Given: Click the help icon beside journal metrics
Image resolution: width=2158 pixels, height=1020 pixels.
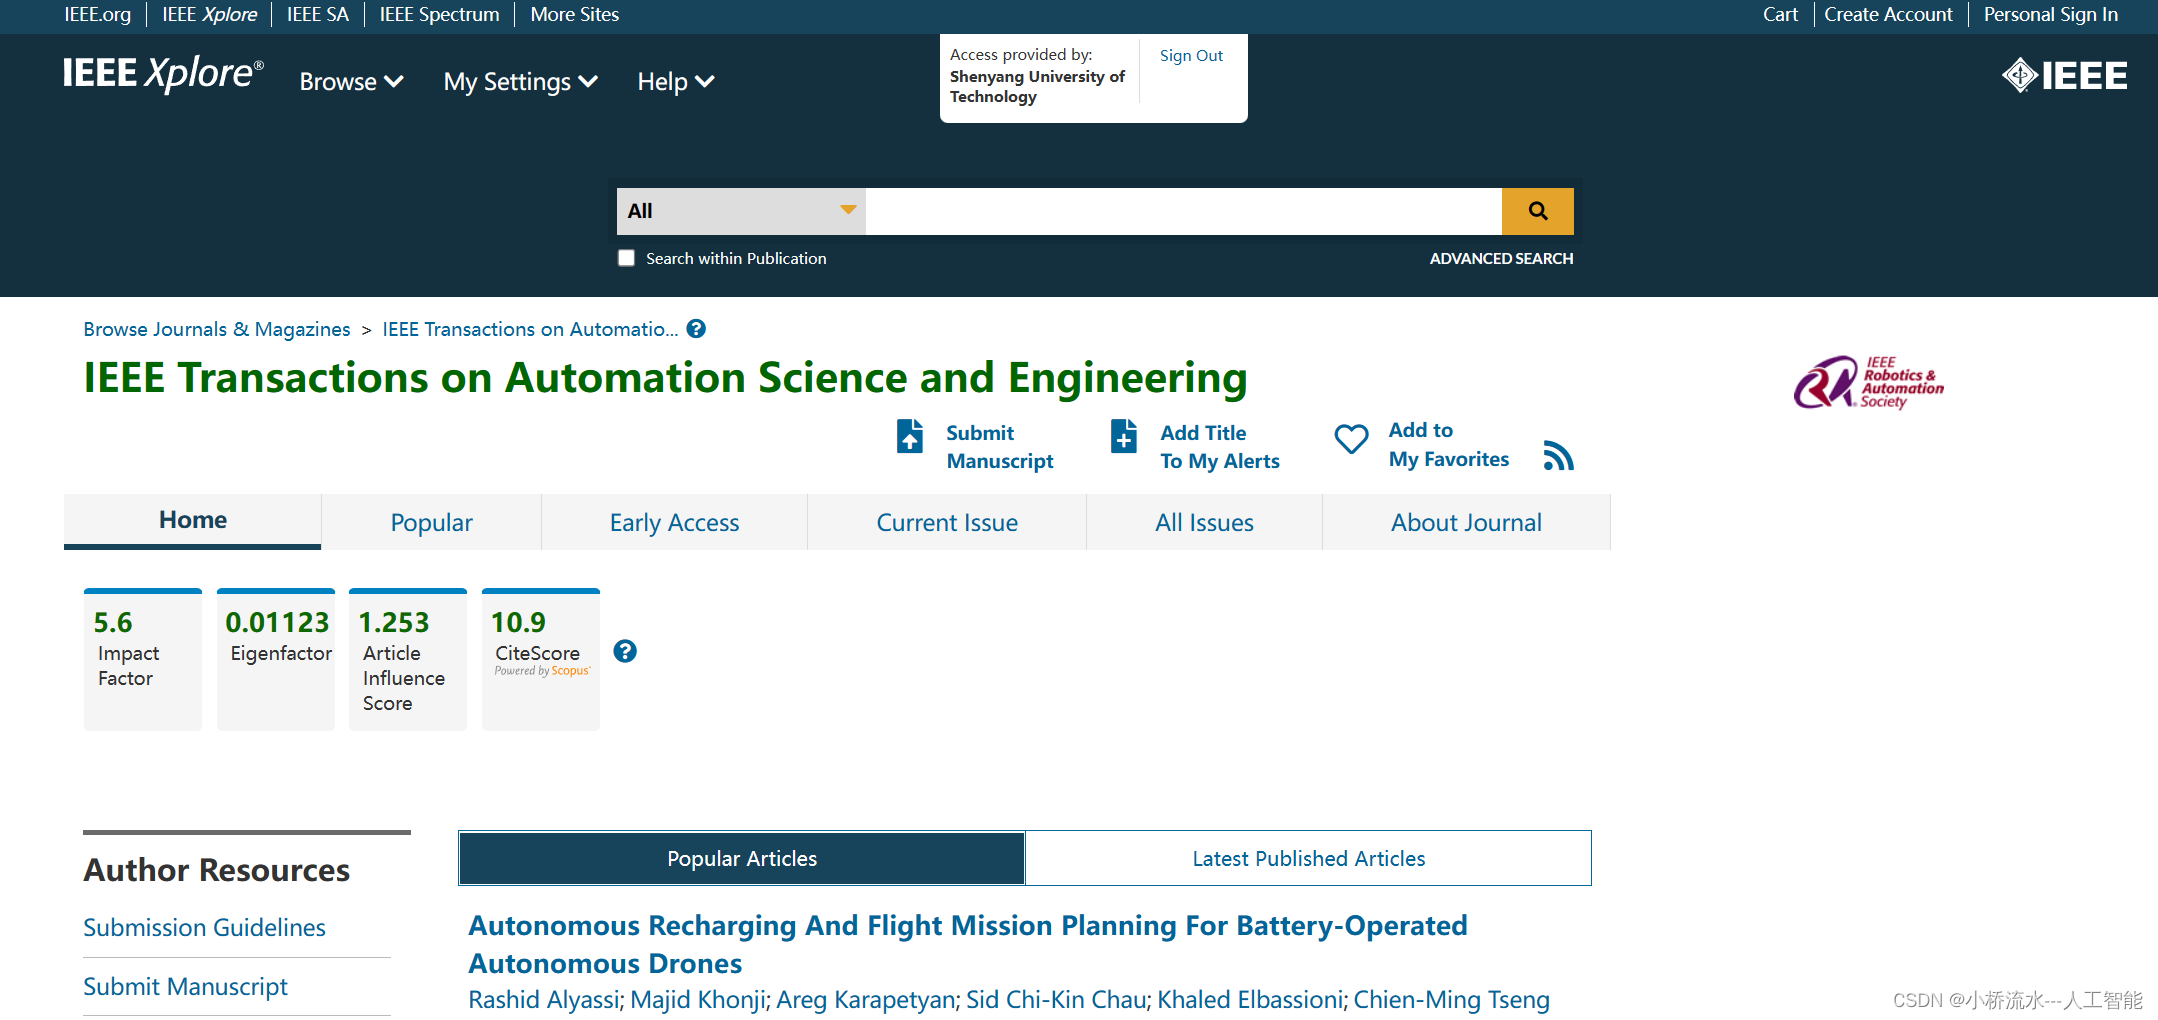Looking at the screenshot, I should [625, 651].
